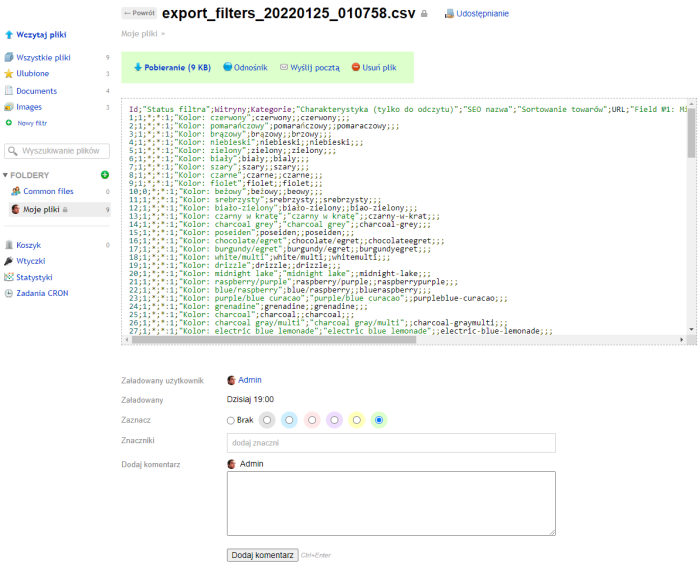Open Koszyk trash bin
This screenshot has width=700, height=568.
[x=9, y=245]
